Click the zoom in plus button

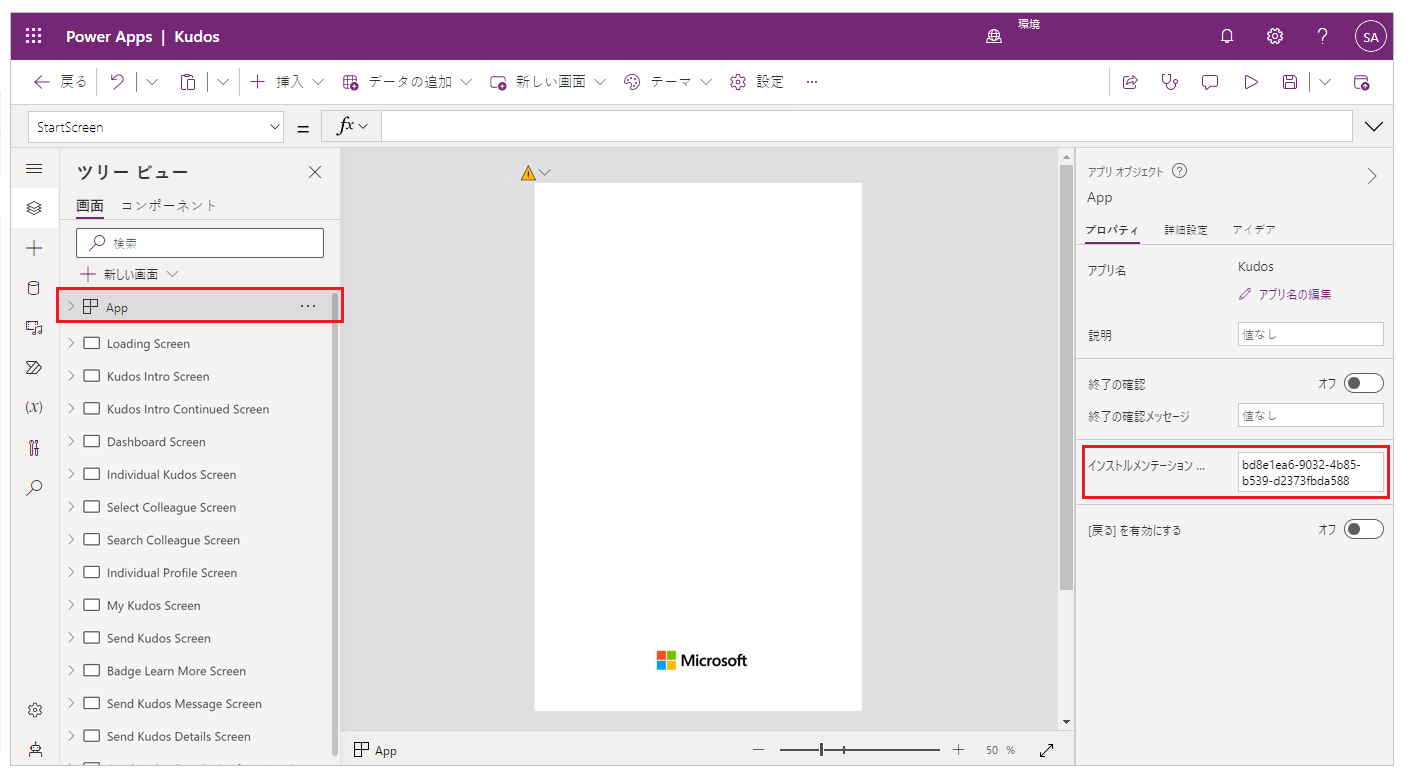click(958, 750)
